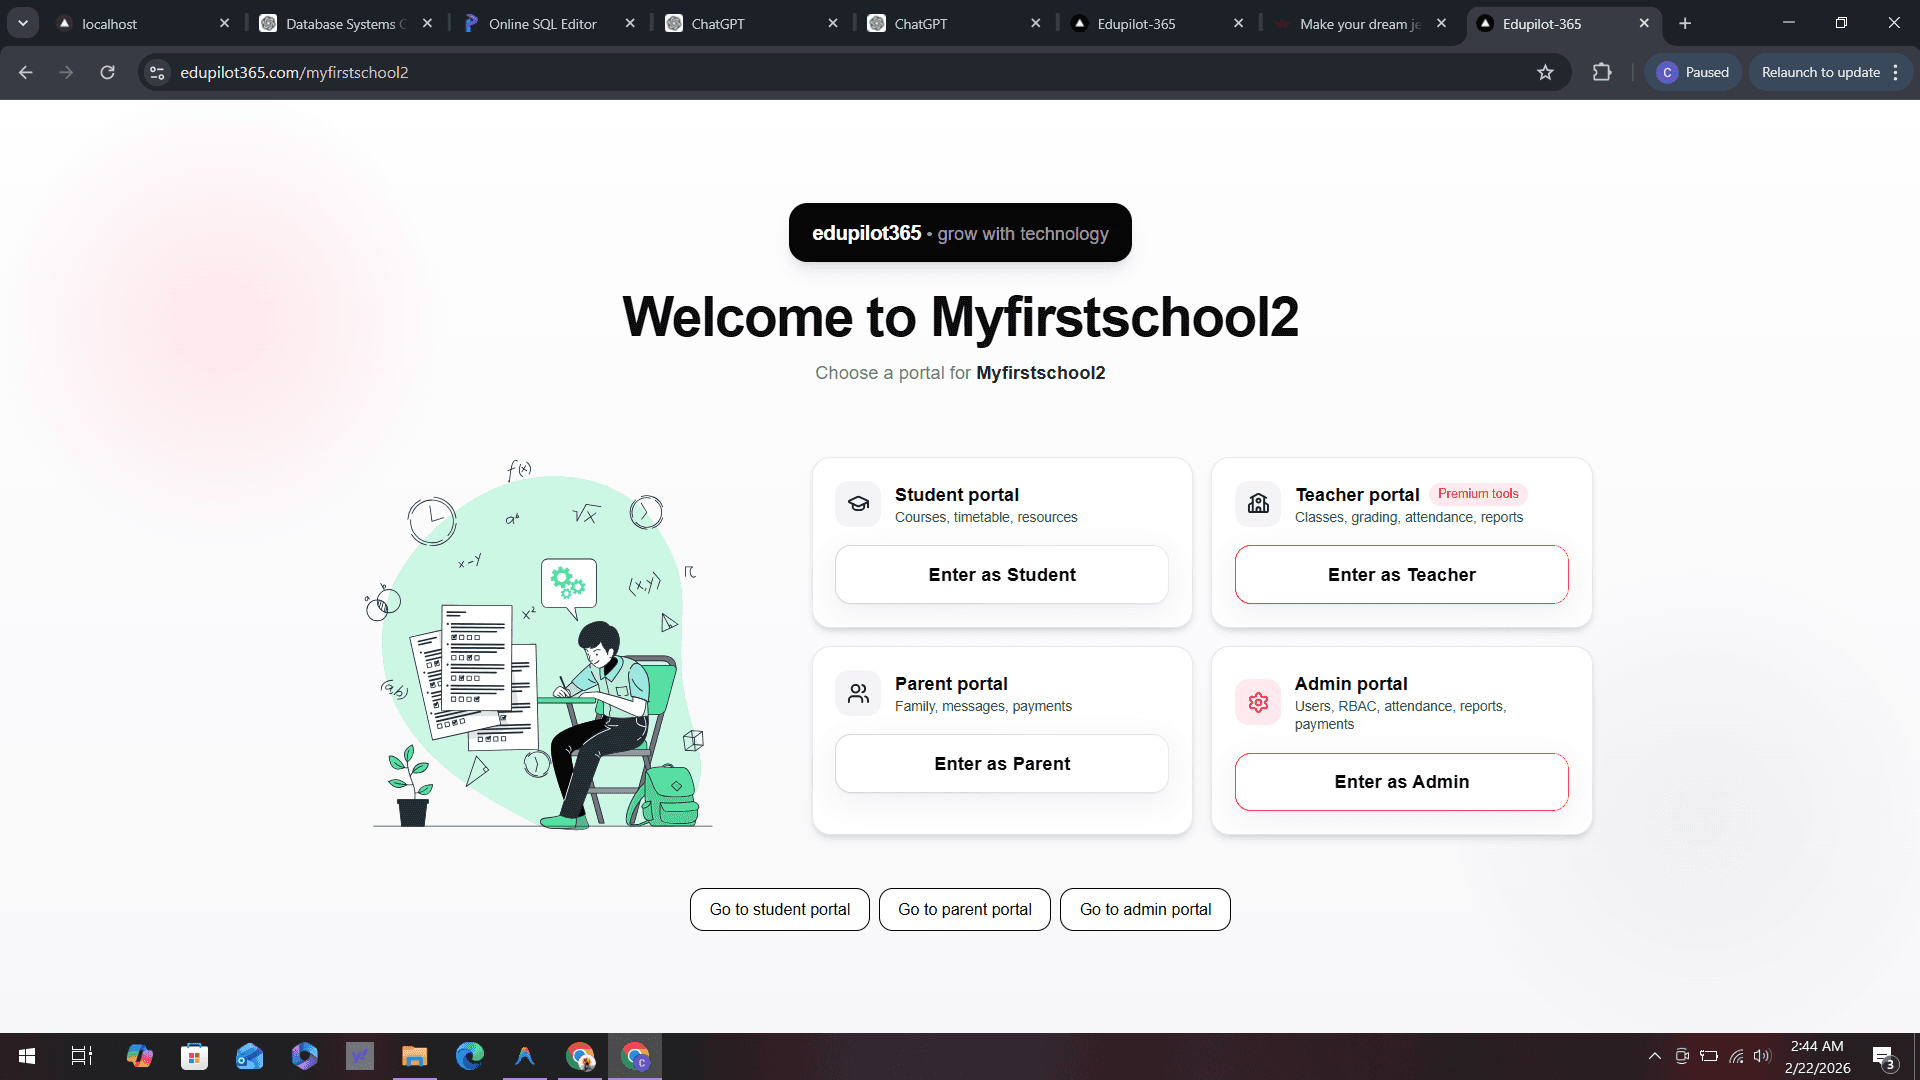Bookmark this page using the star icon
The width and height of the screenshot is (1920, 1080).
click(1546, 72)
